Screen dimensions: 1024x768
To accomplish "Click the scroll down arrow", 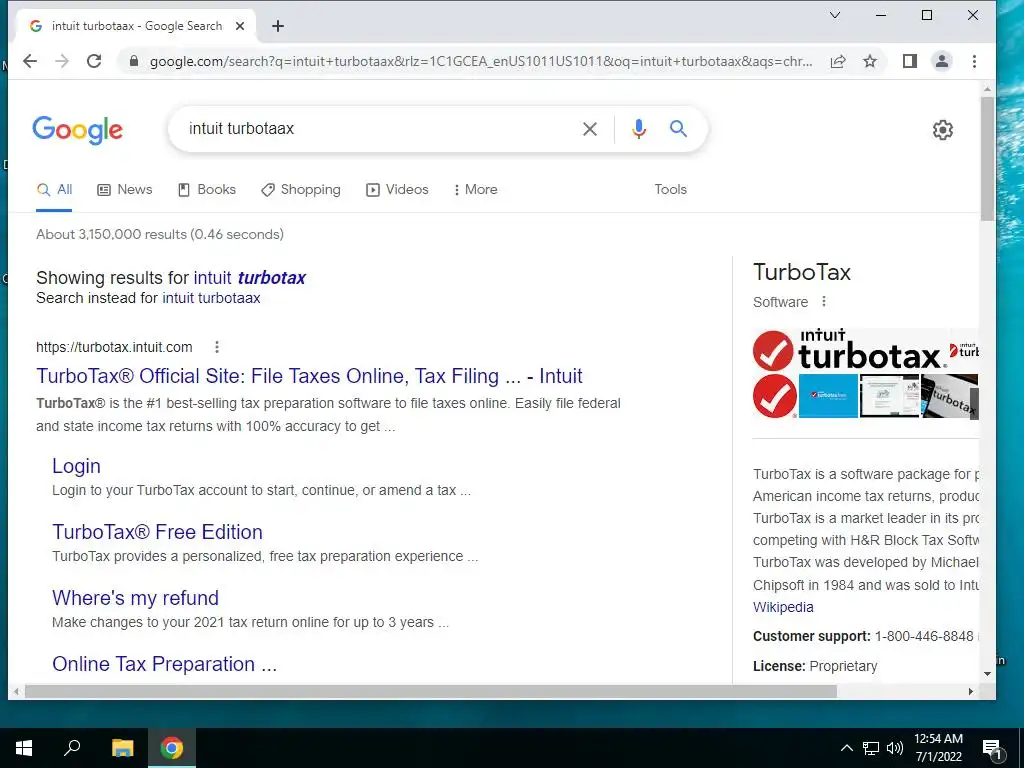I will 987,674.
